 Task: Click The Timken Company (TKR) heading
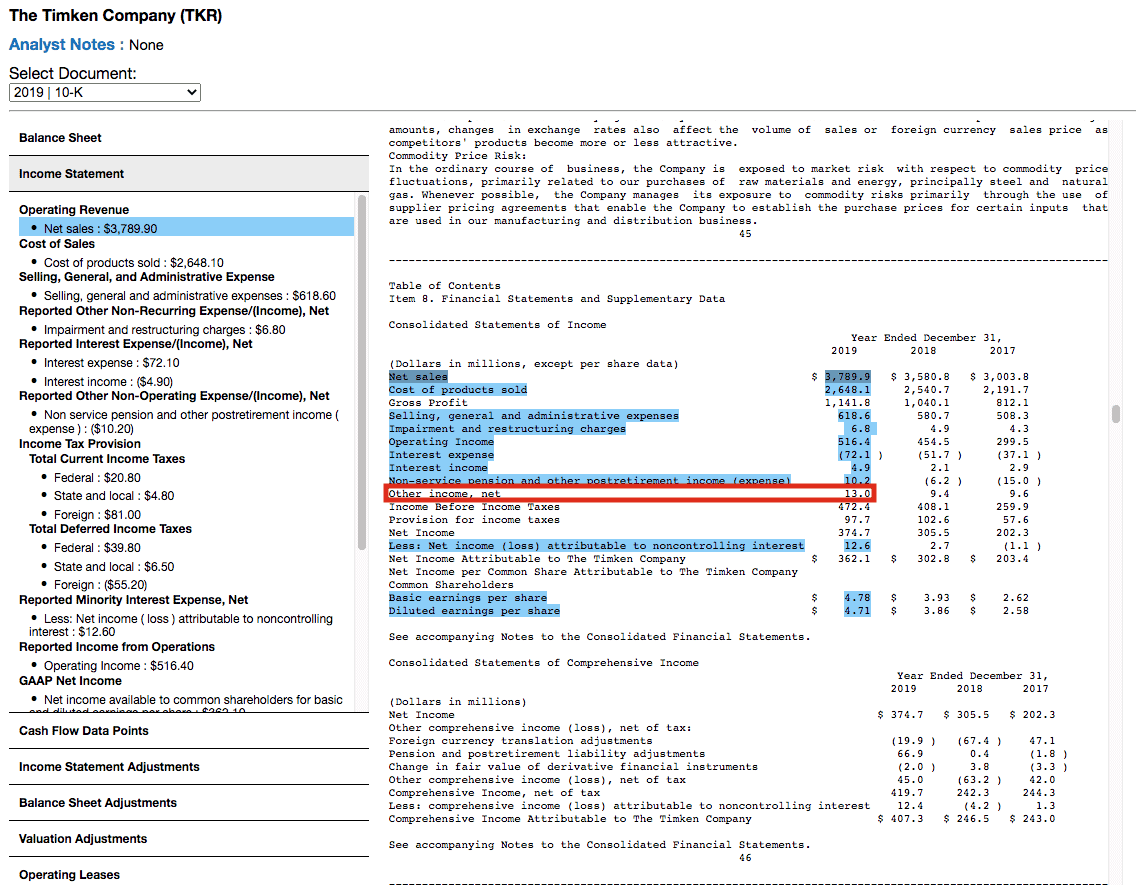116,15
